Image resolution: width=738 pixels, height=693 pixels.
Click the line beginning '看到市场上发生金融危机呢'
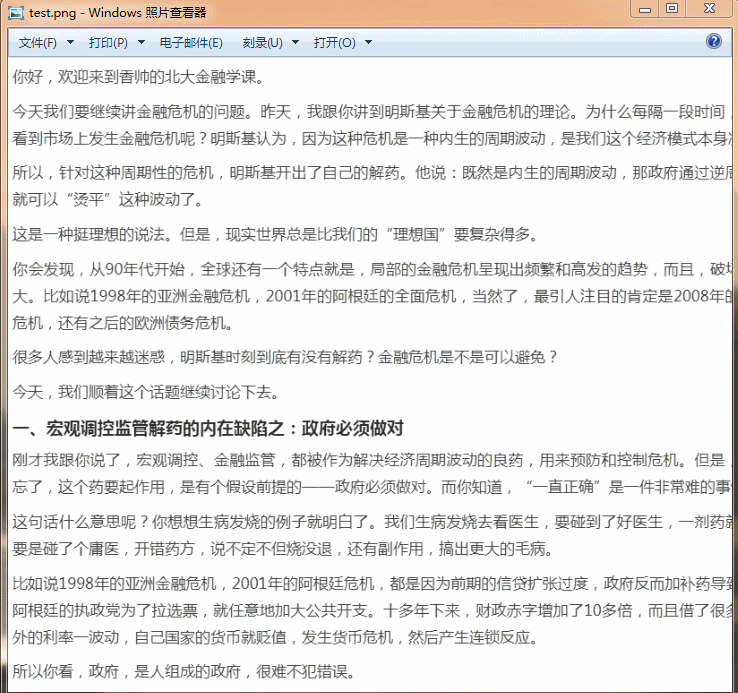(372, 138)
